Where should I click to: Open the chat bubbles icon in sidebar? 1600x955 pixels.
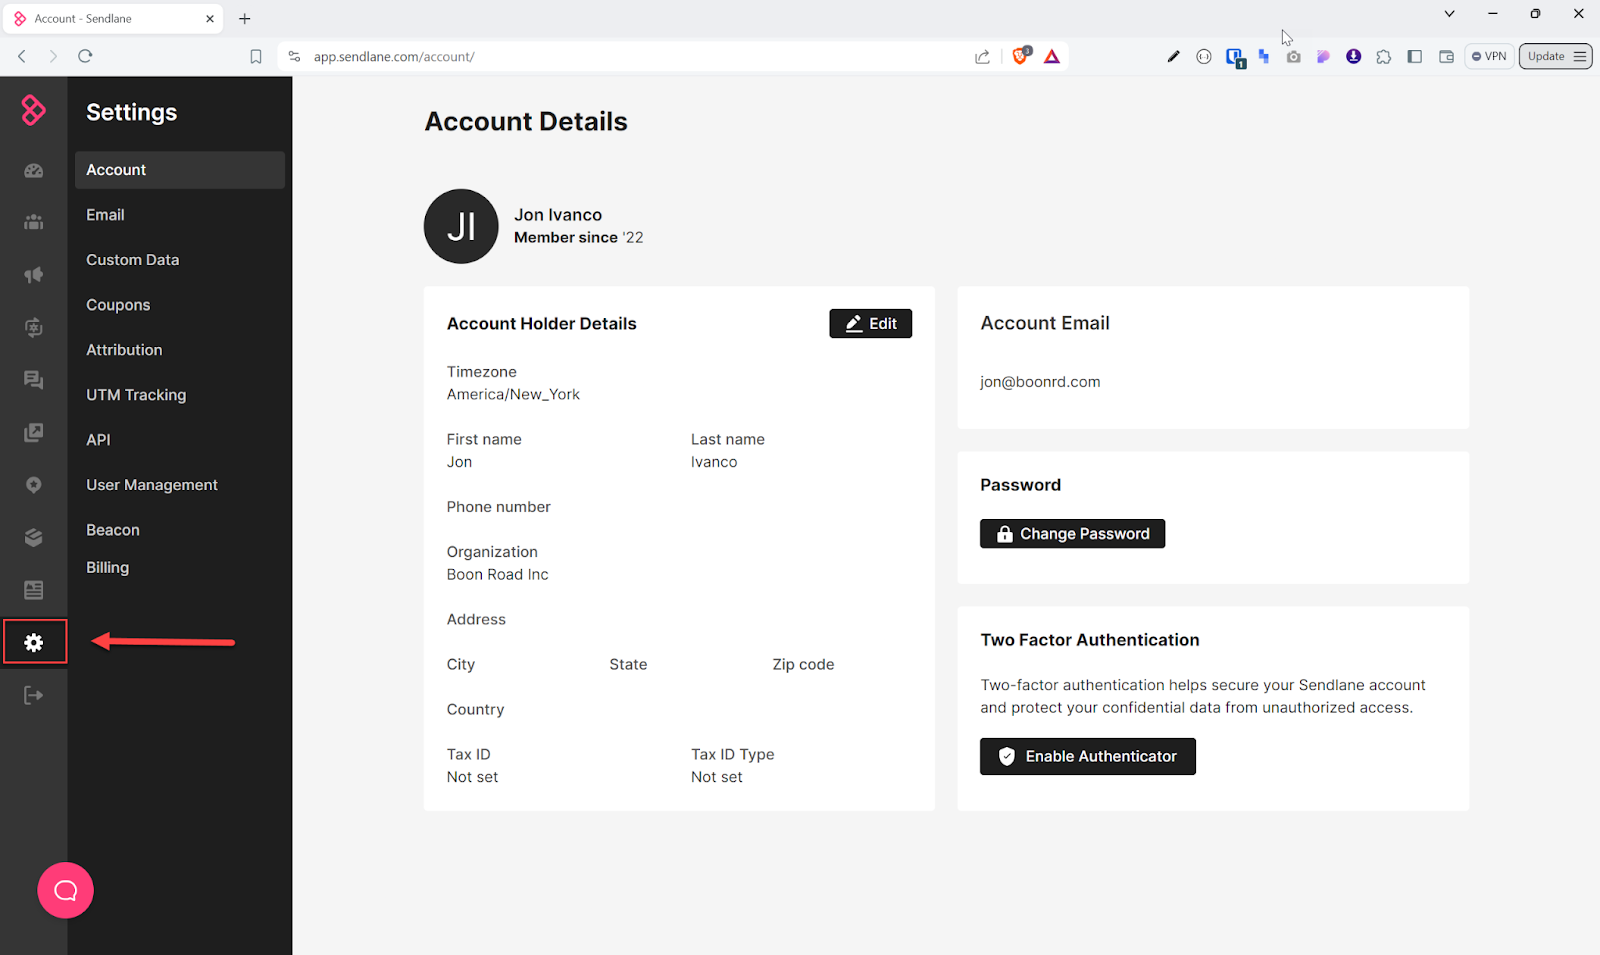pos(33,380)
